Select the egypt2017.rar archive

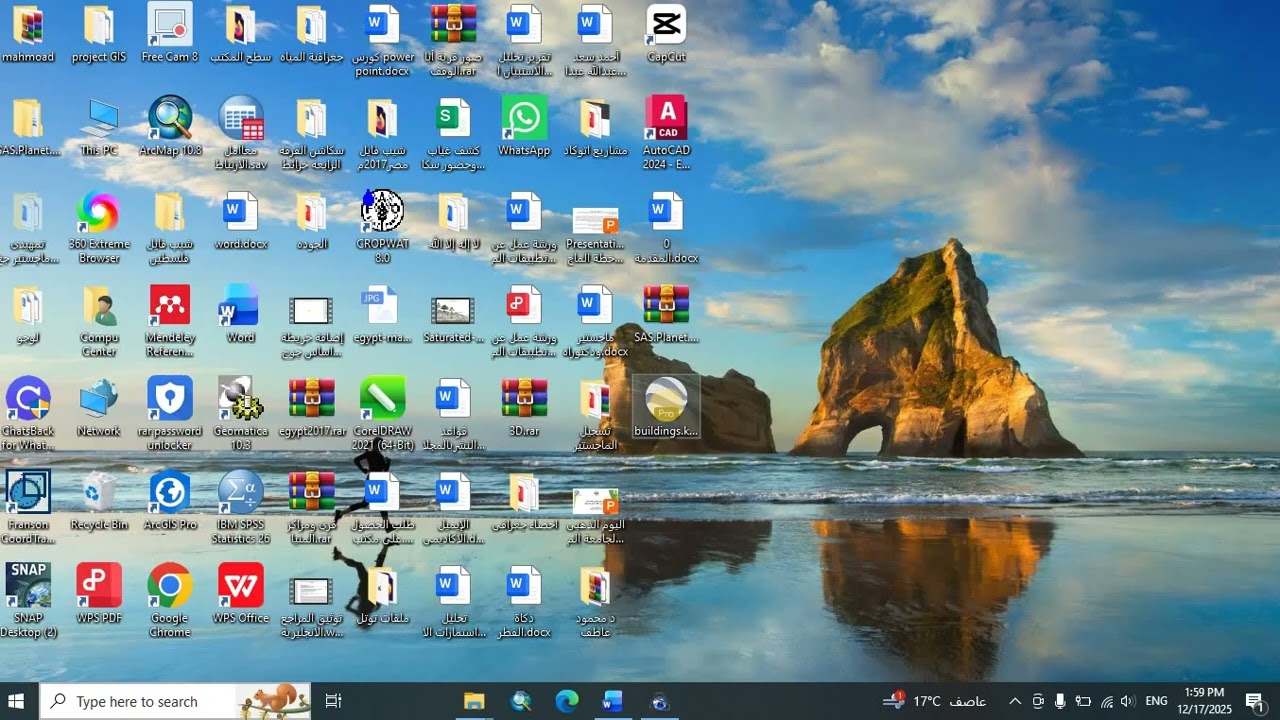point(311,407)
